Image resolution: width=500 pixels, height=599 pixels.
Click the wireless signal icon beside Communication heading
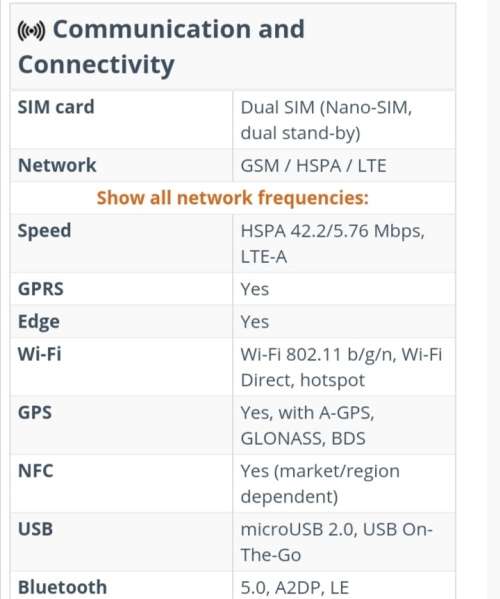[x=31, y=31]
